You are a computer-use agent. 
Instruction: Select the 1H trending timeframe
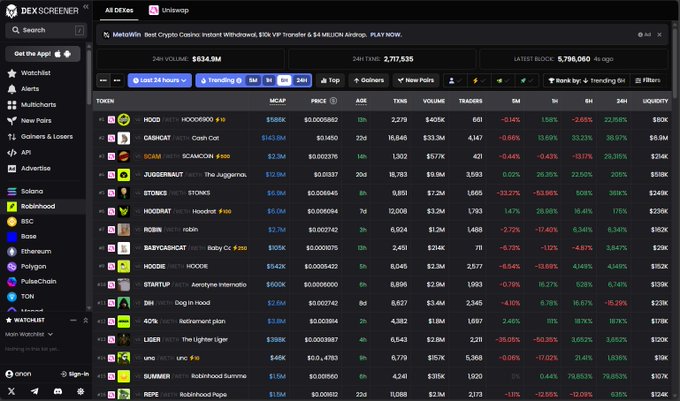pyautogui.click(x=269, y=80)
